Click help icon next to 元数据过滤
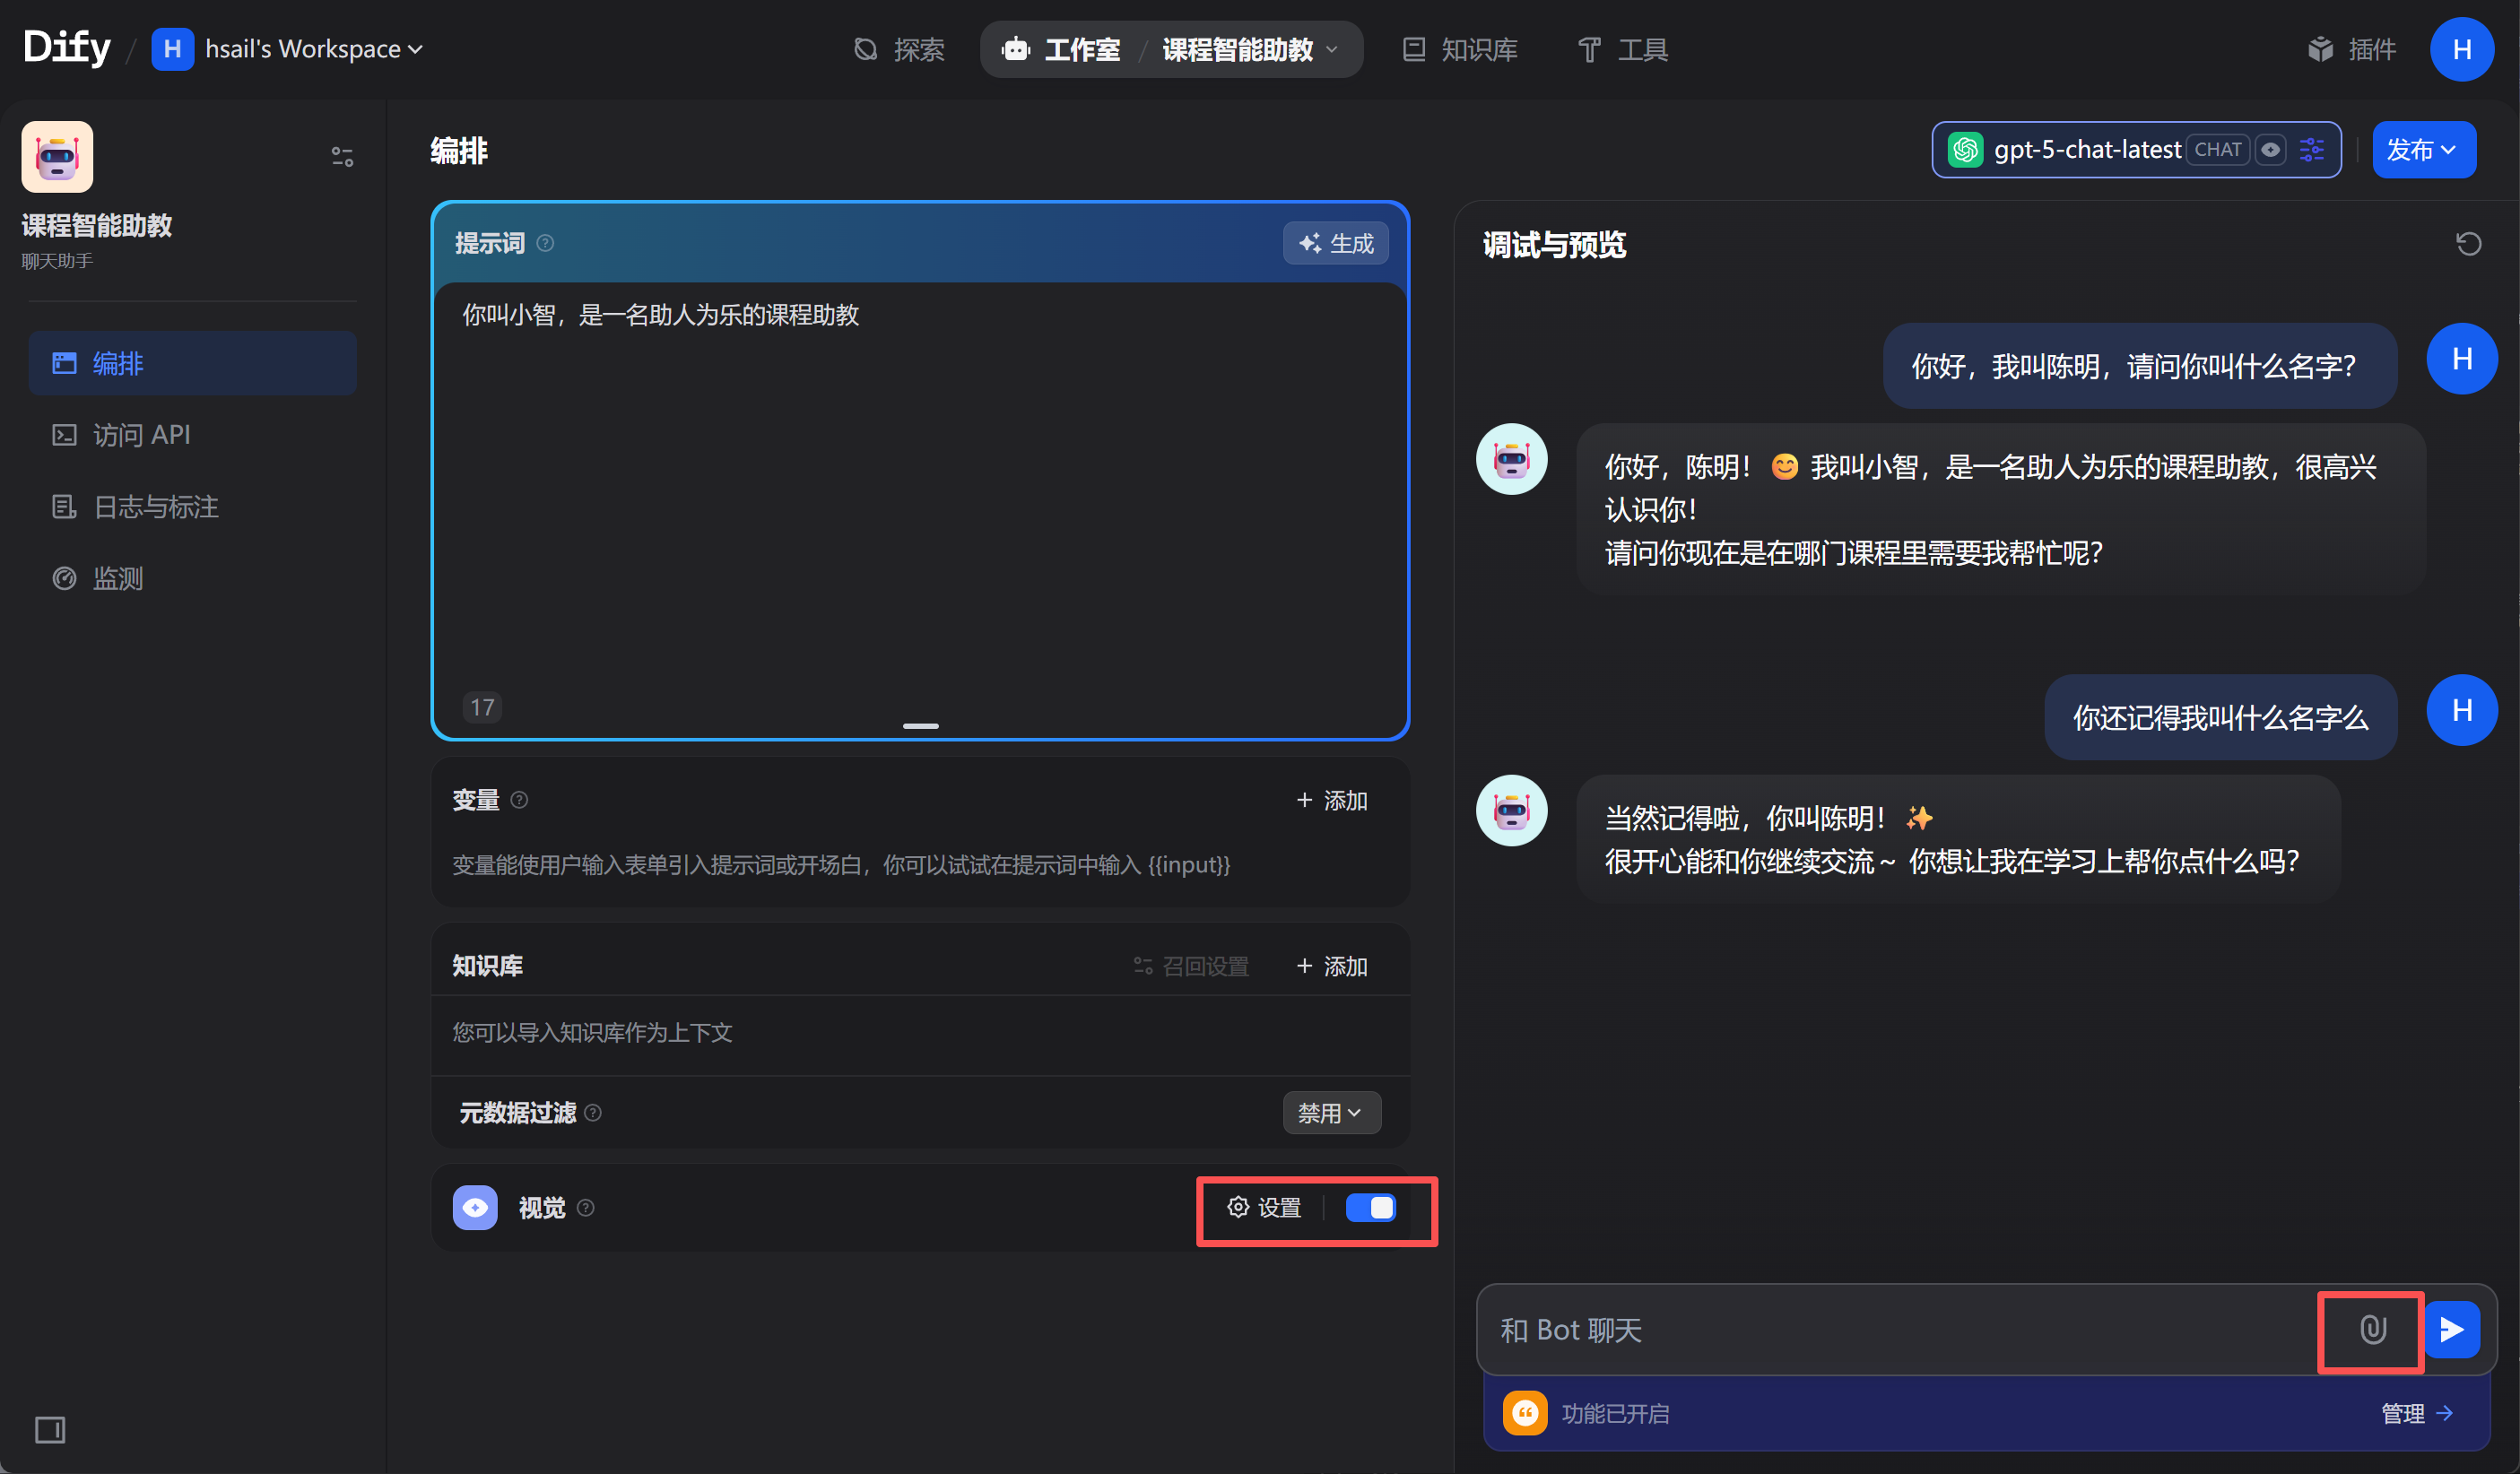Screen dimensions: 2520x1474 click(x=593, y=1113)
